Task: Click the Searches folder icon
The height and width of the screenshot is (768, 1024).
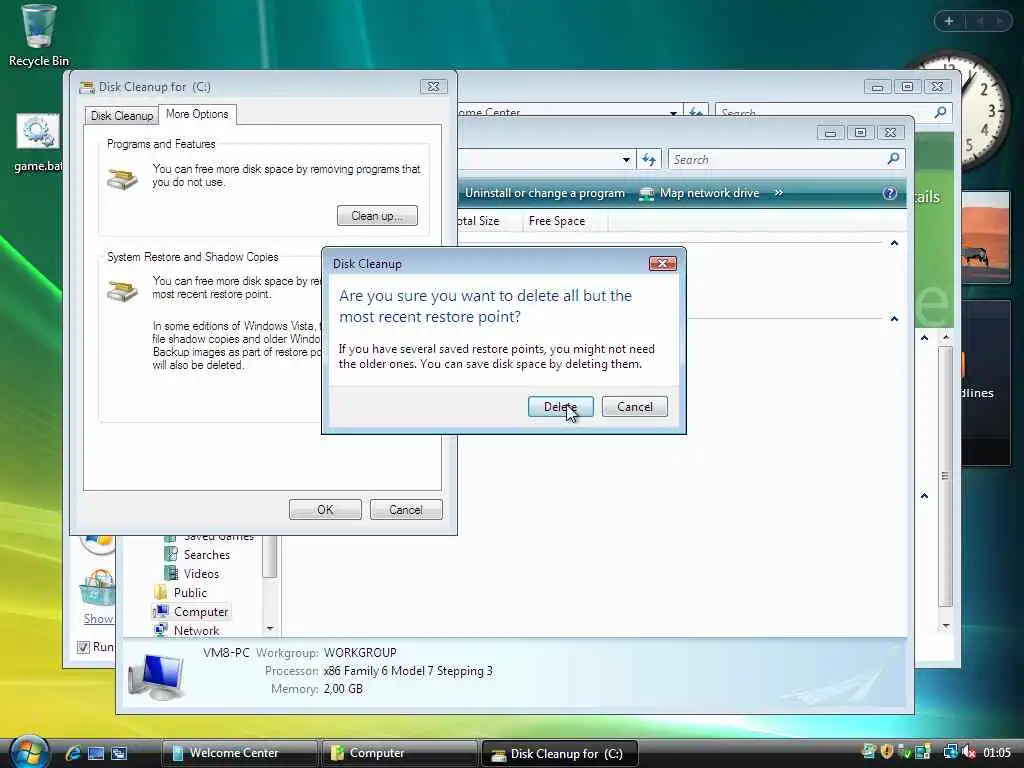Action: [171, 554]
